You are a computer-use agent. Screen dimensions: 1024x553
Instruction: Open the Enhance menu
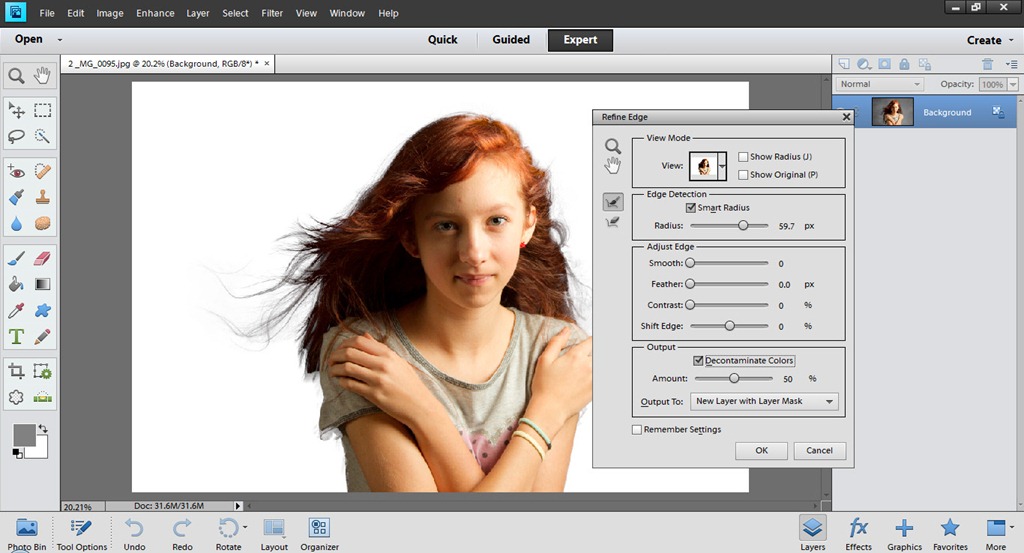[154, 13]
